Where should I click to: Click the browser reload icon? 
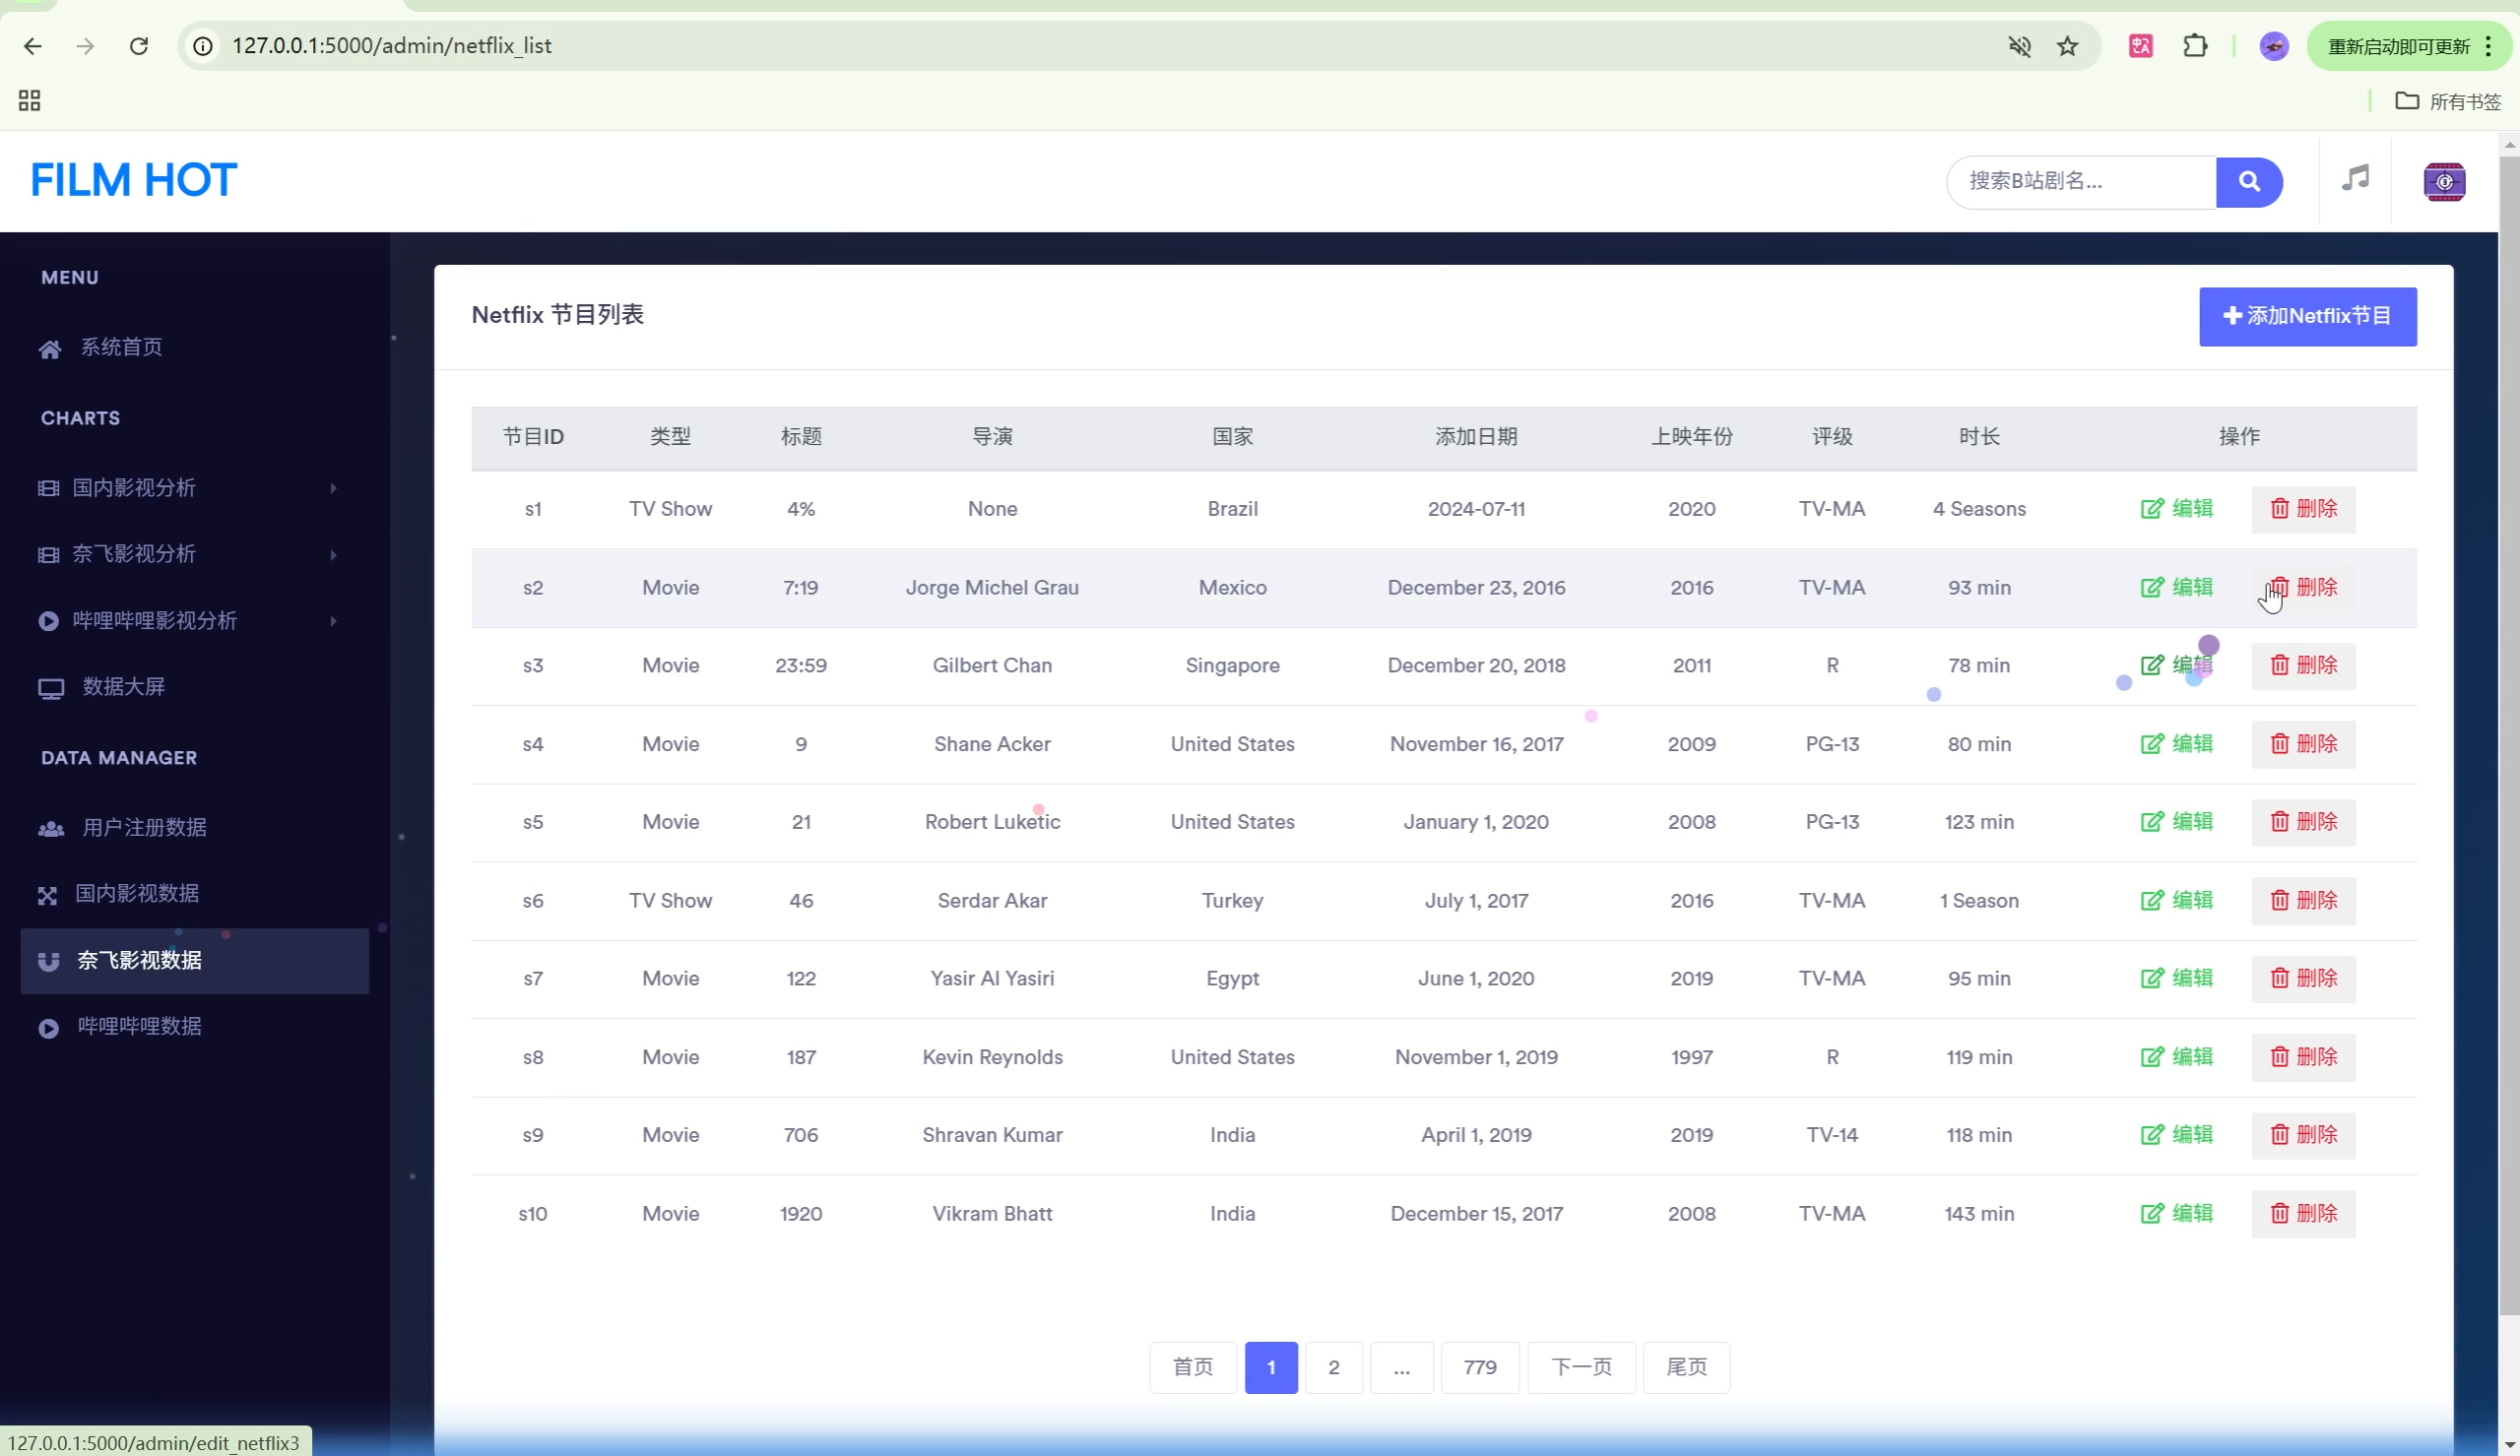click(139, 46)
